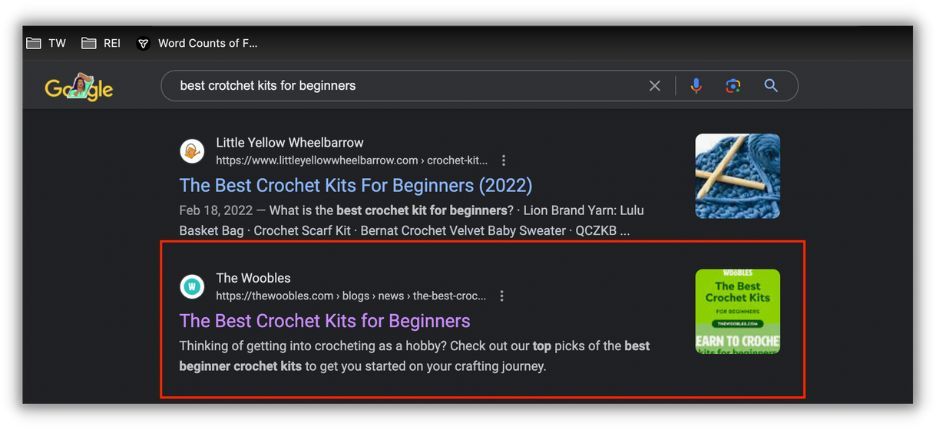Click inside the search query text field
The width and height of the screenshot is (936, 430).
400,86
